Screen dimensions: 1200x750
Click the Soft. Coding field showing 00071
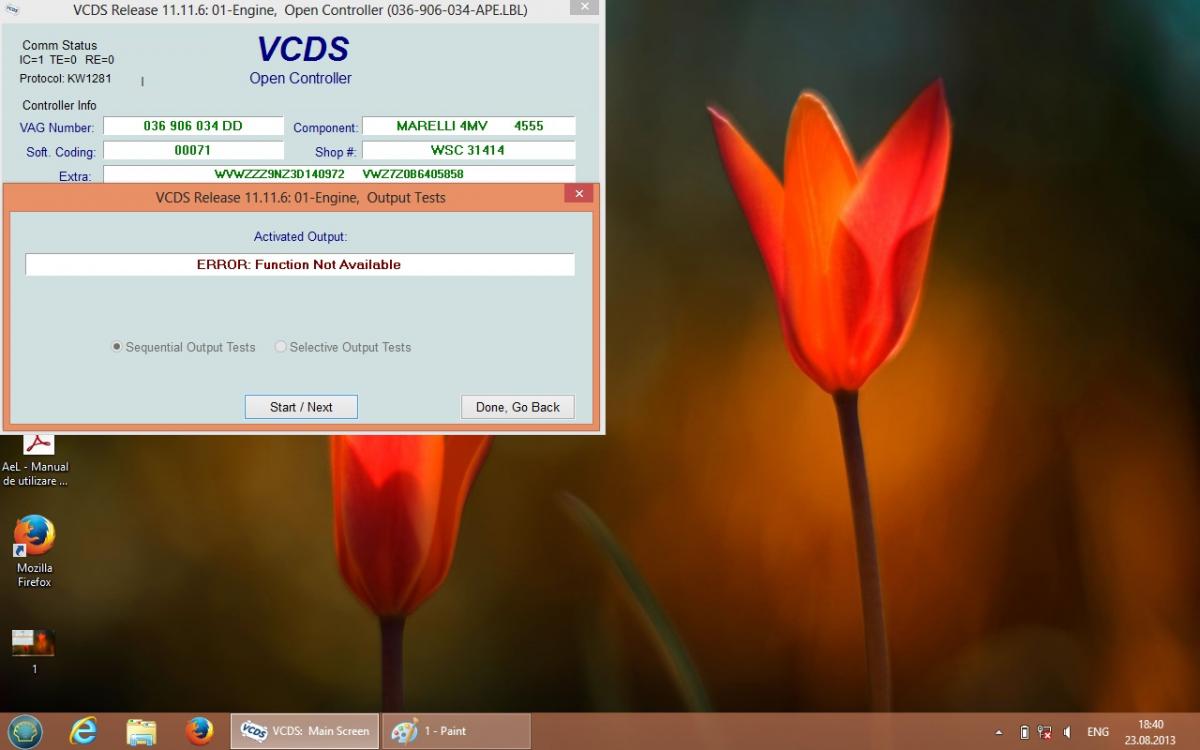pos(193,150)
